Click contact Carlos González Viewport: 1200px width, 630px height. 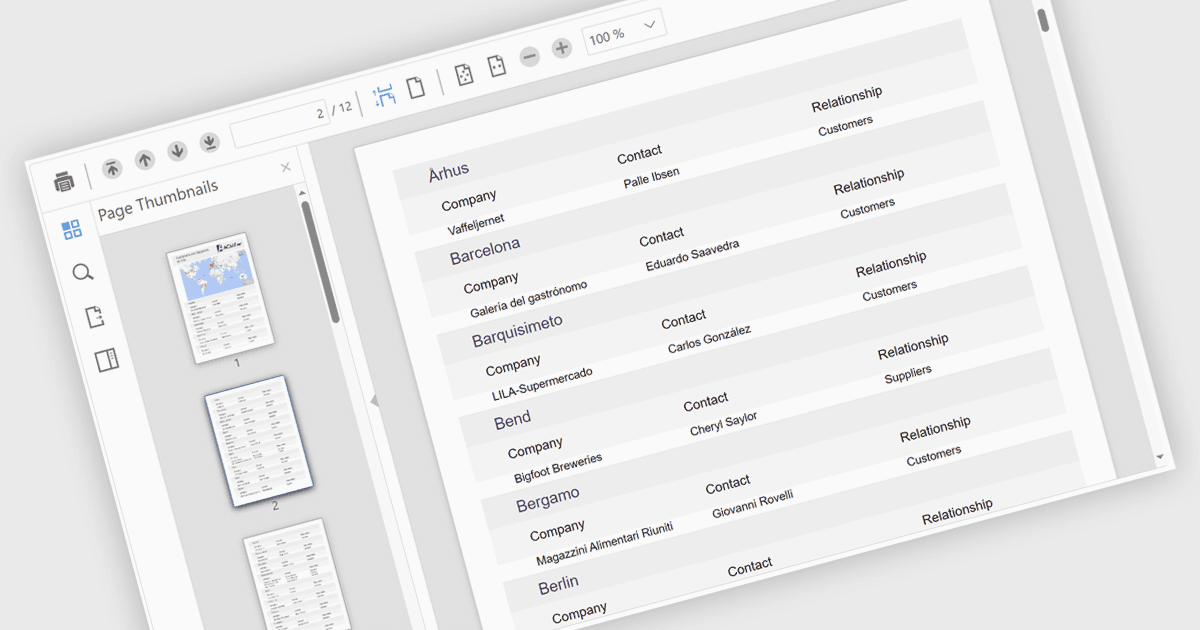(x=709, y=338)
